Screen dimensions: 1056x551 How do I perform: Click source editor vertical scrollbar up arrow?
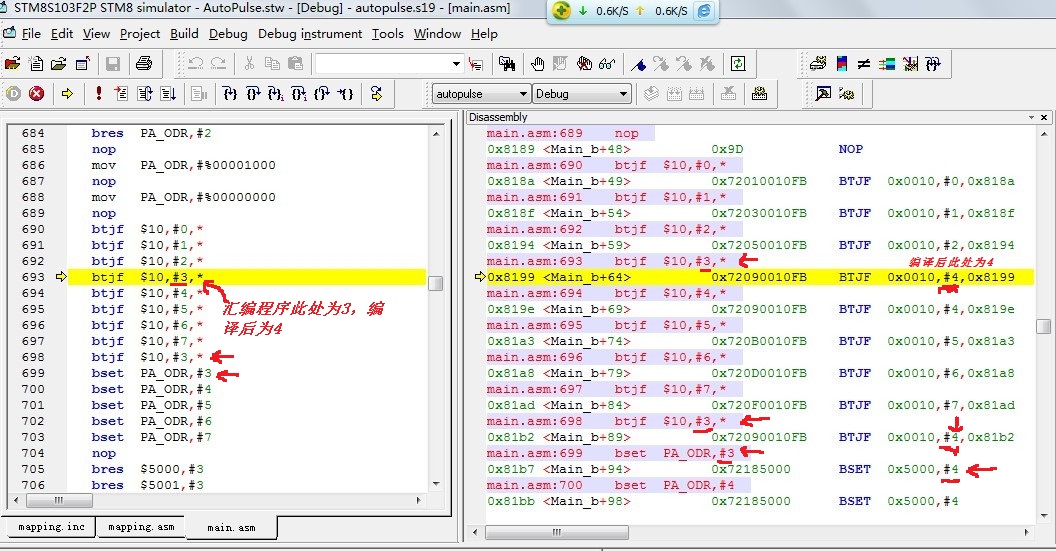point(436,133)
